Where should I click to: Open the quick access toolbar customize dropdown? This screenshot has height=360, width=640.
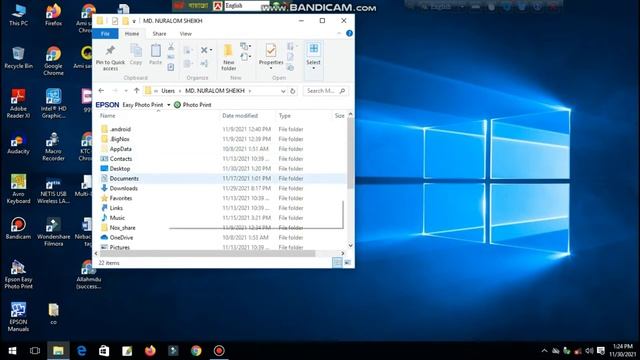point(134,21)
